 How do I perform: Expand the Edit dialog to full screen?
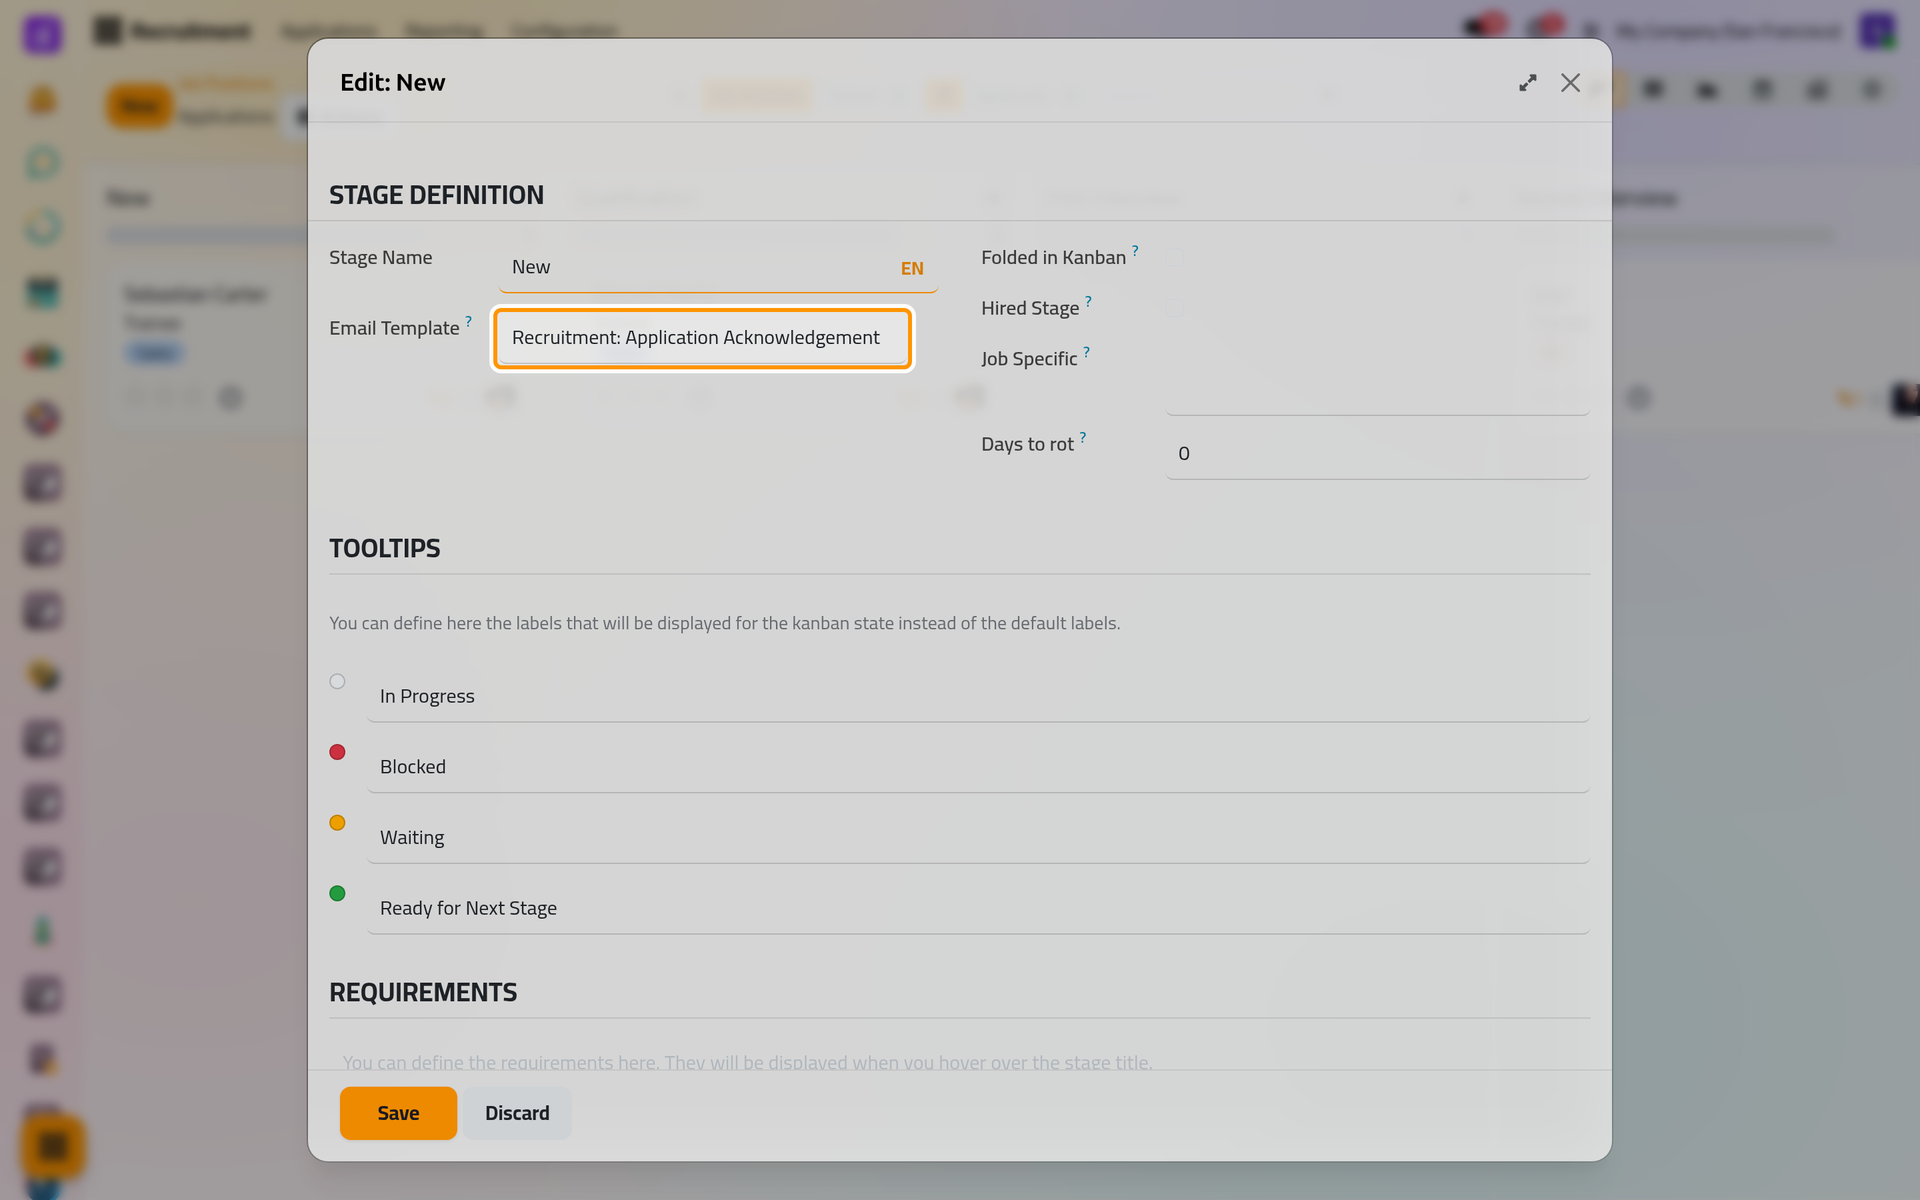pos(1527,83)
